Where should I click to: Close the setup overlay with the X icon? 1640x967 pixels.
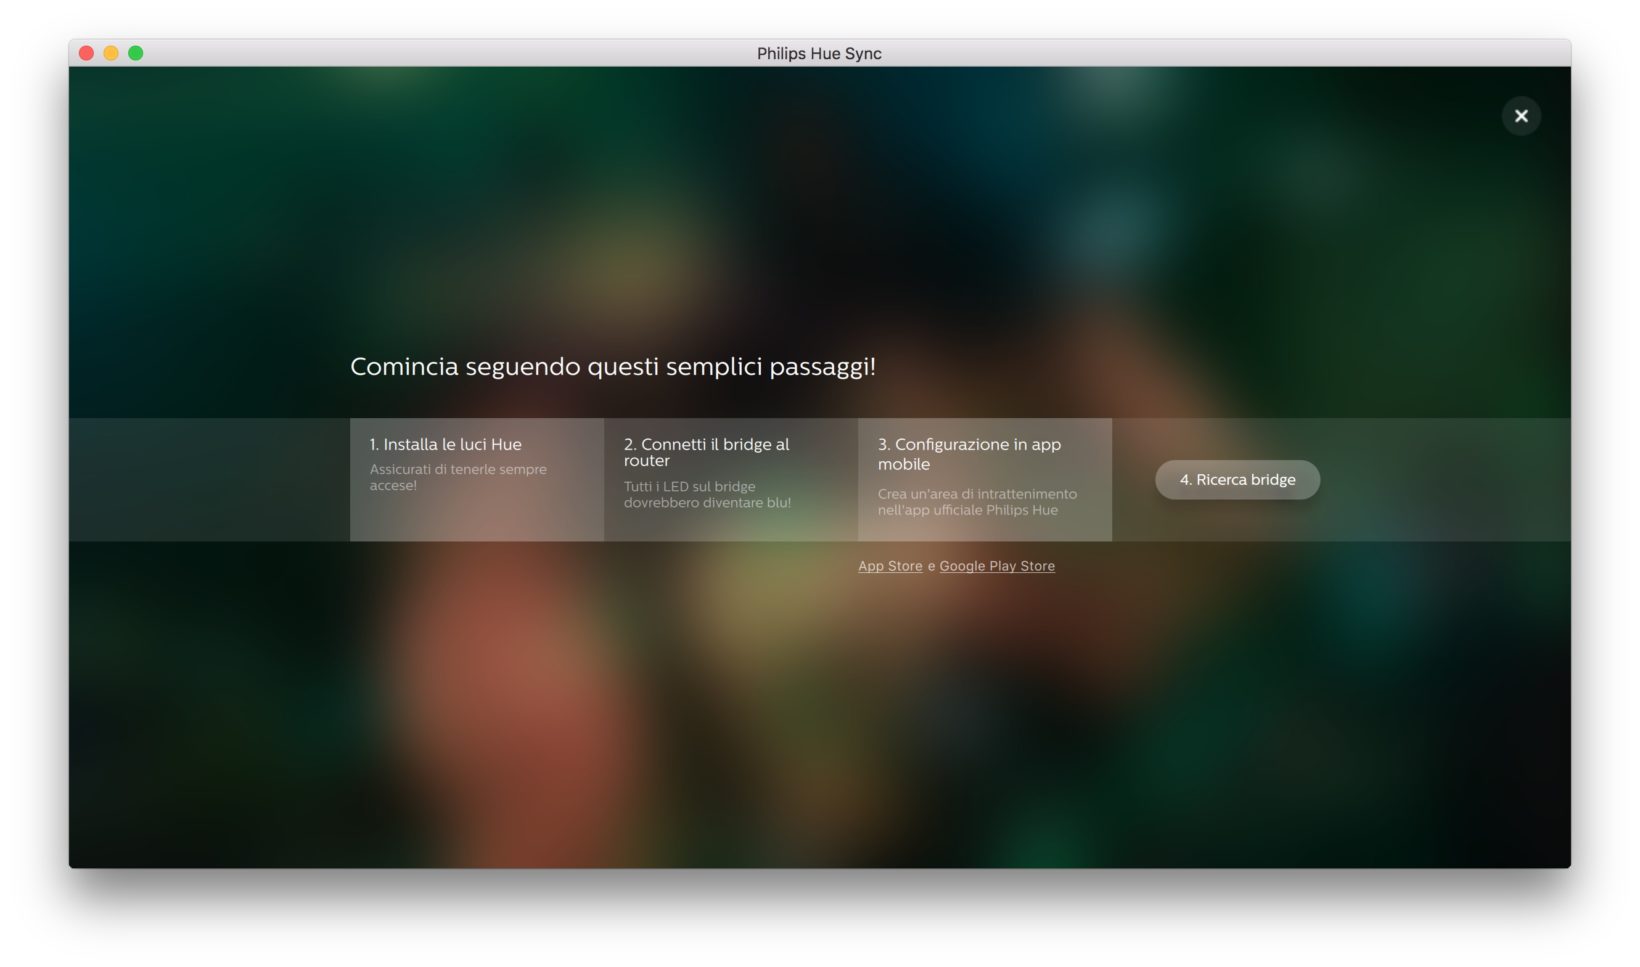pos(1521,116)
